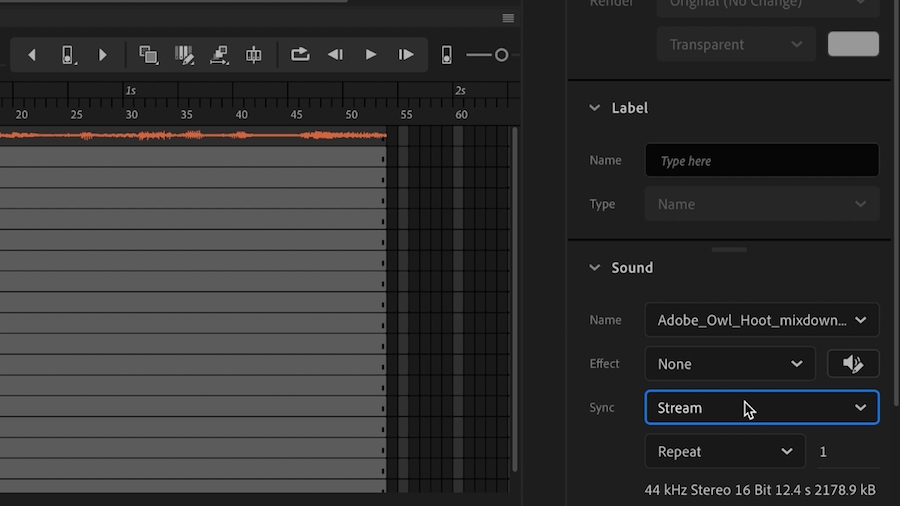Image resolution: width=900 pixels, height=506 pixels.
Task: Open the Sync dropdown showing Stream
Action: tap(761, 408)
